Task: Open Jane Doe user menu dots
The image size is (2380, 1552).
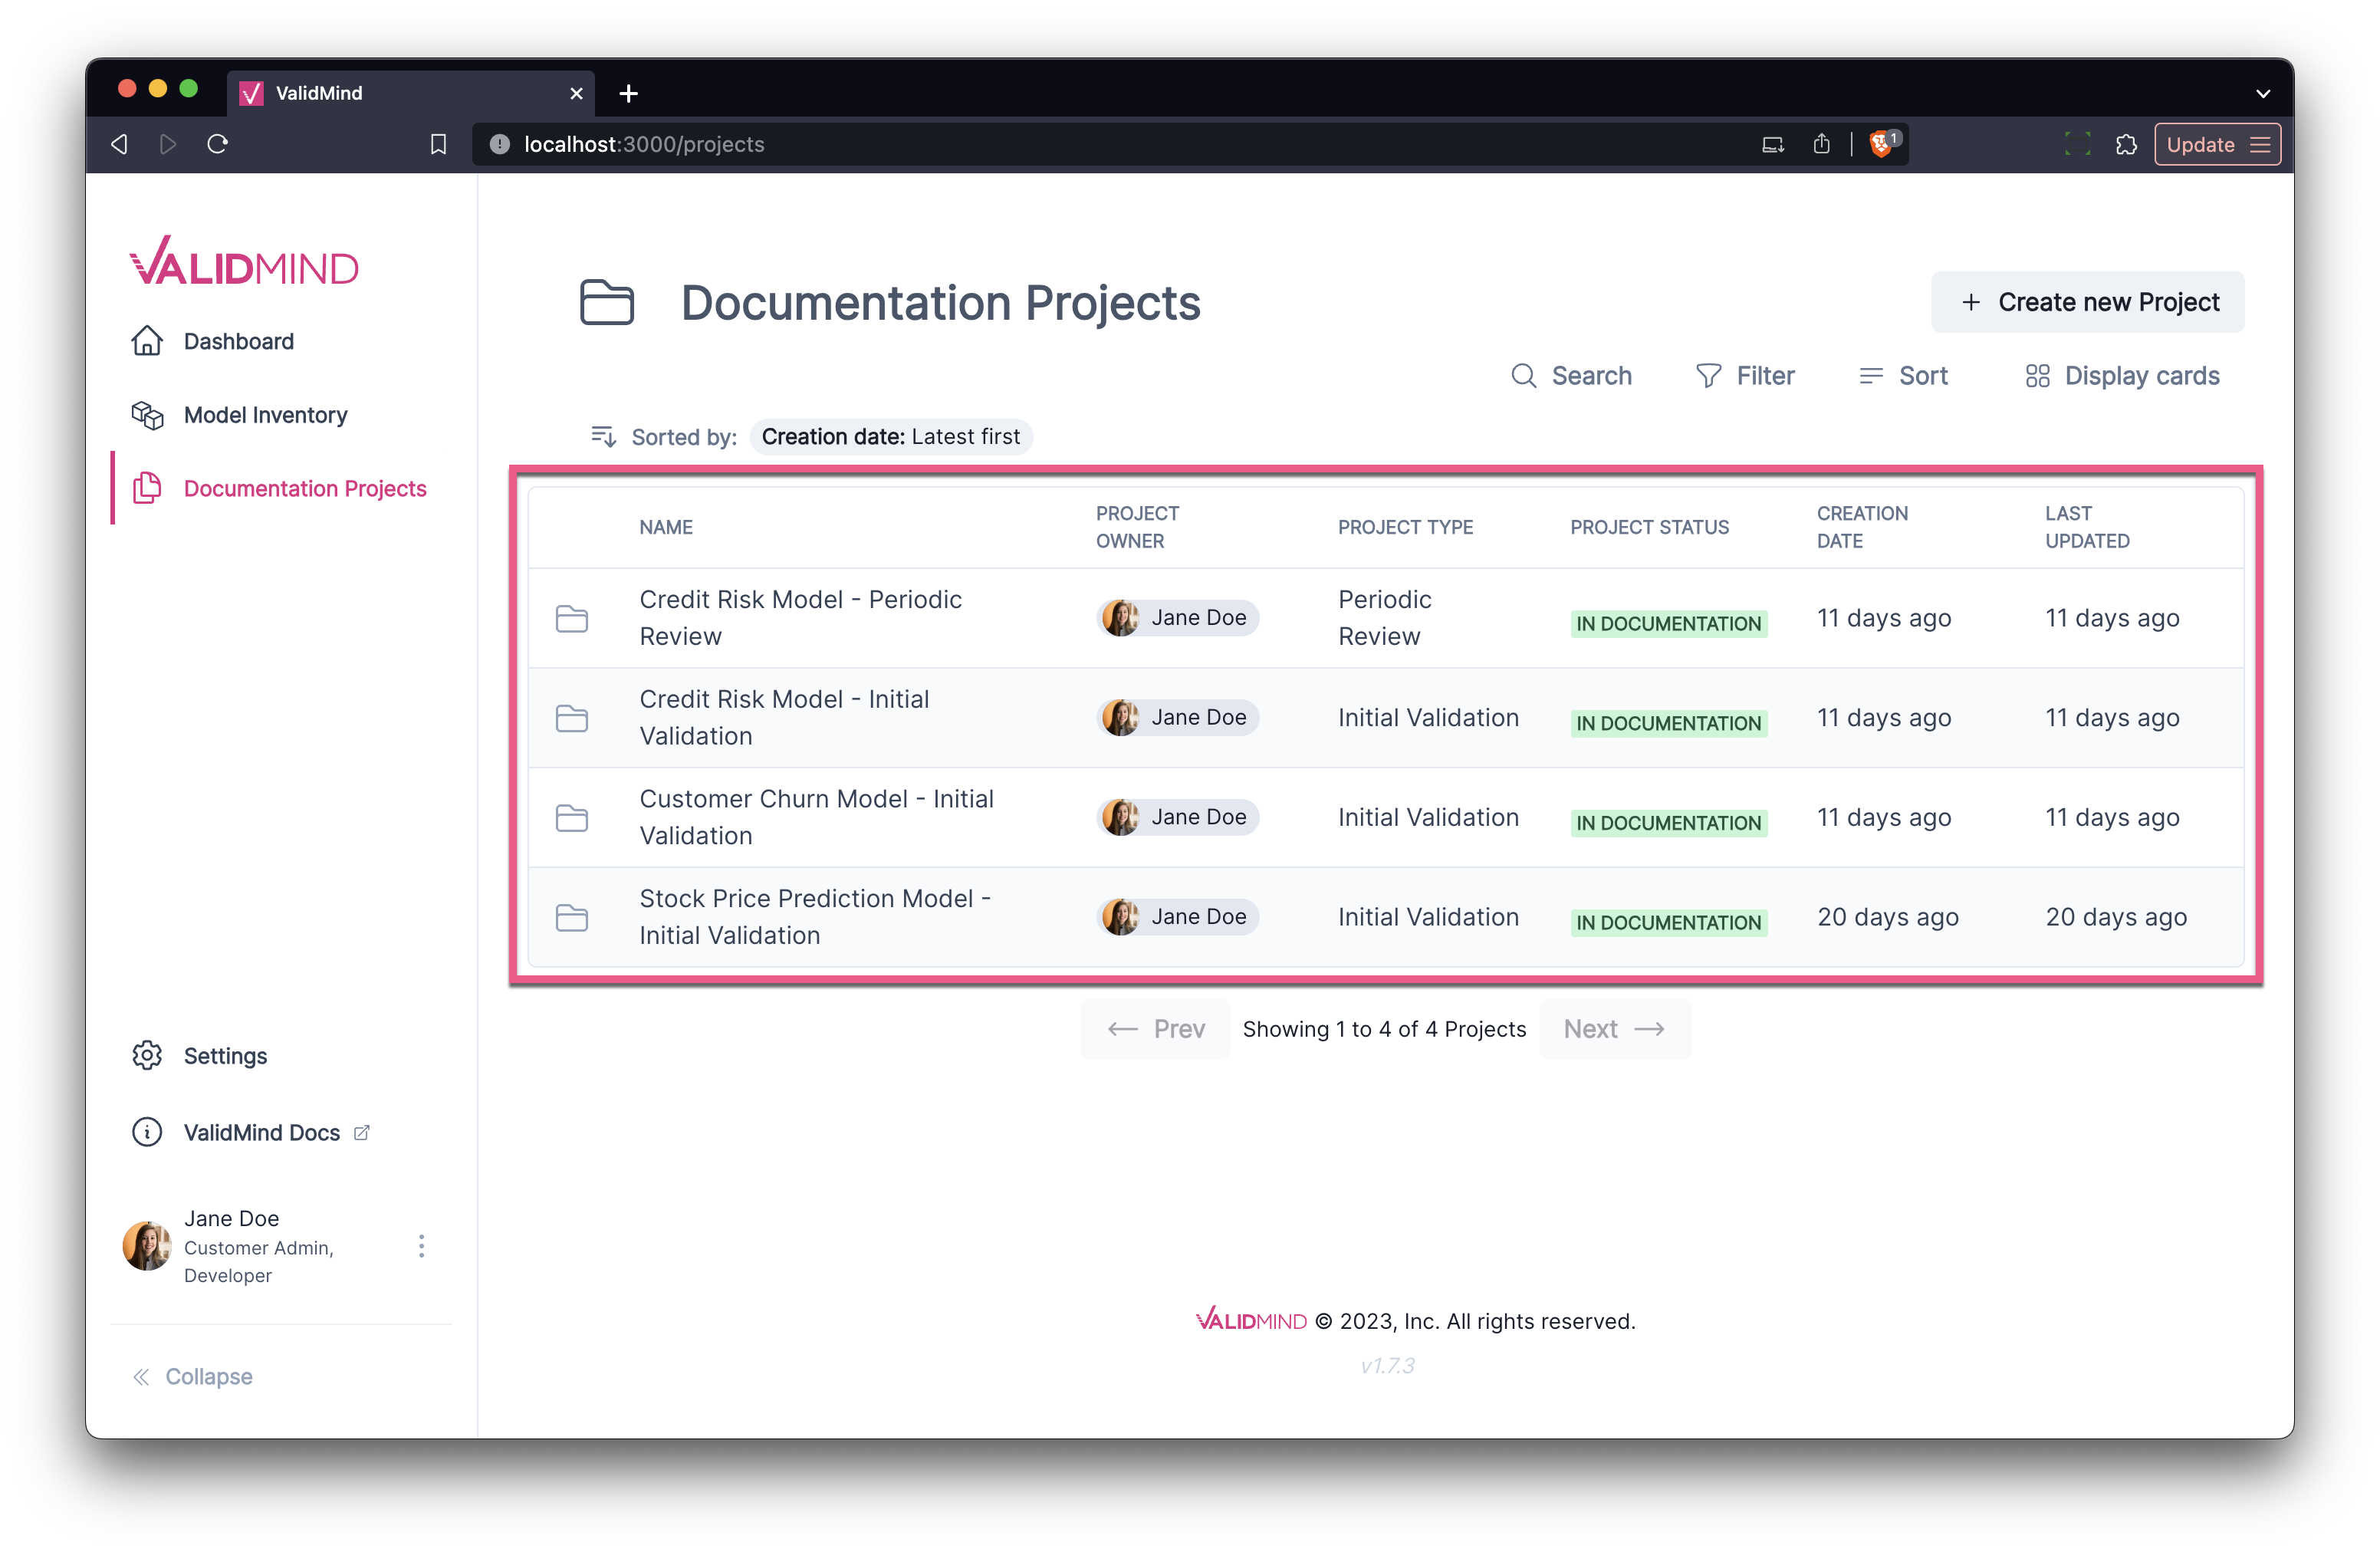Action: (421, 1245)
